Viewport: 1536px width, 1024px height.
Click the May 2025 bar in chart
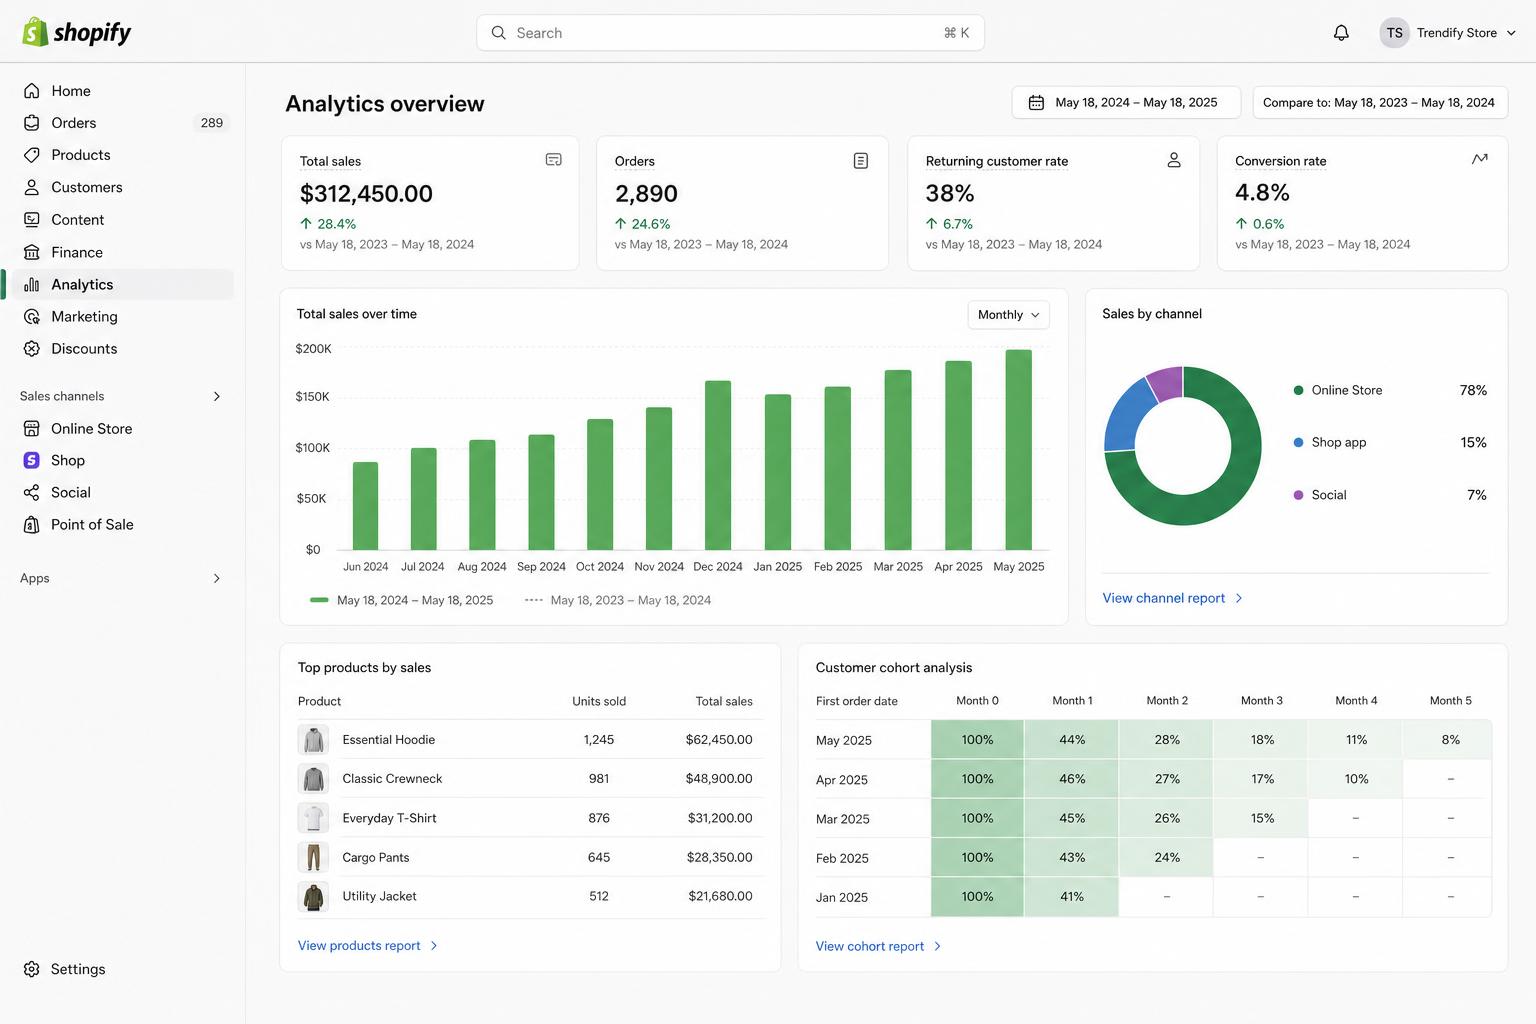[1019, 450]
